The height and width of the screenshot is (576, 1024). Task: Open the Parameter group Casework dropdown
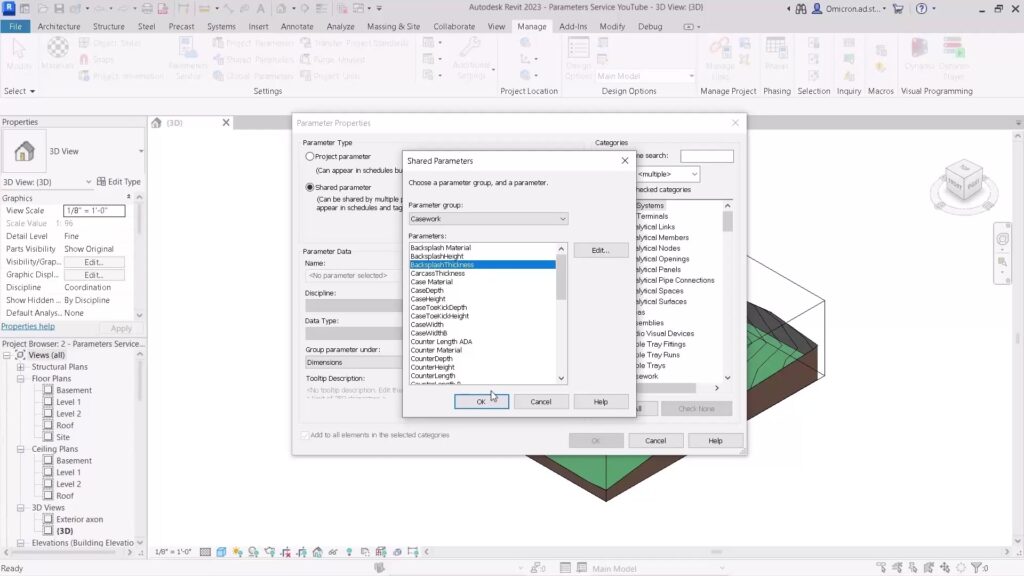pos(488,219)
